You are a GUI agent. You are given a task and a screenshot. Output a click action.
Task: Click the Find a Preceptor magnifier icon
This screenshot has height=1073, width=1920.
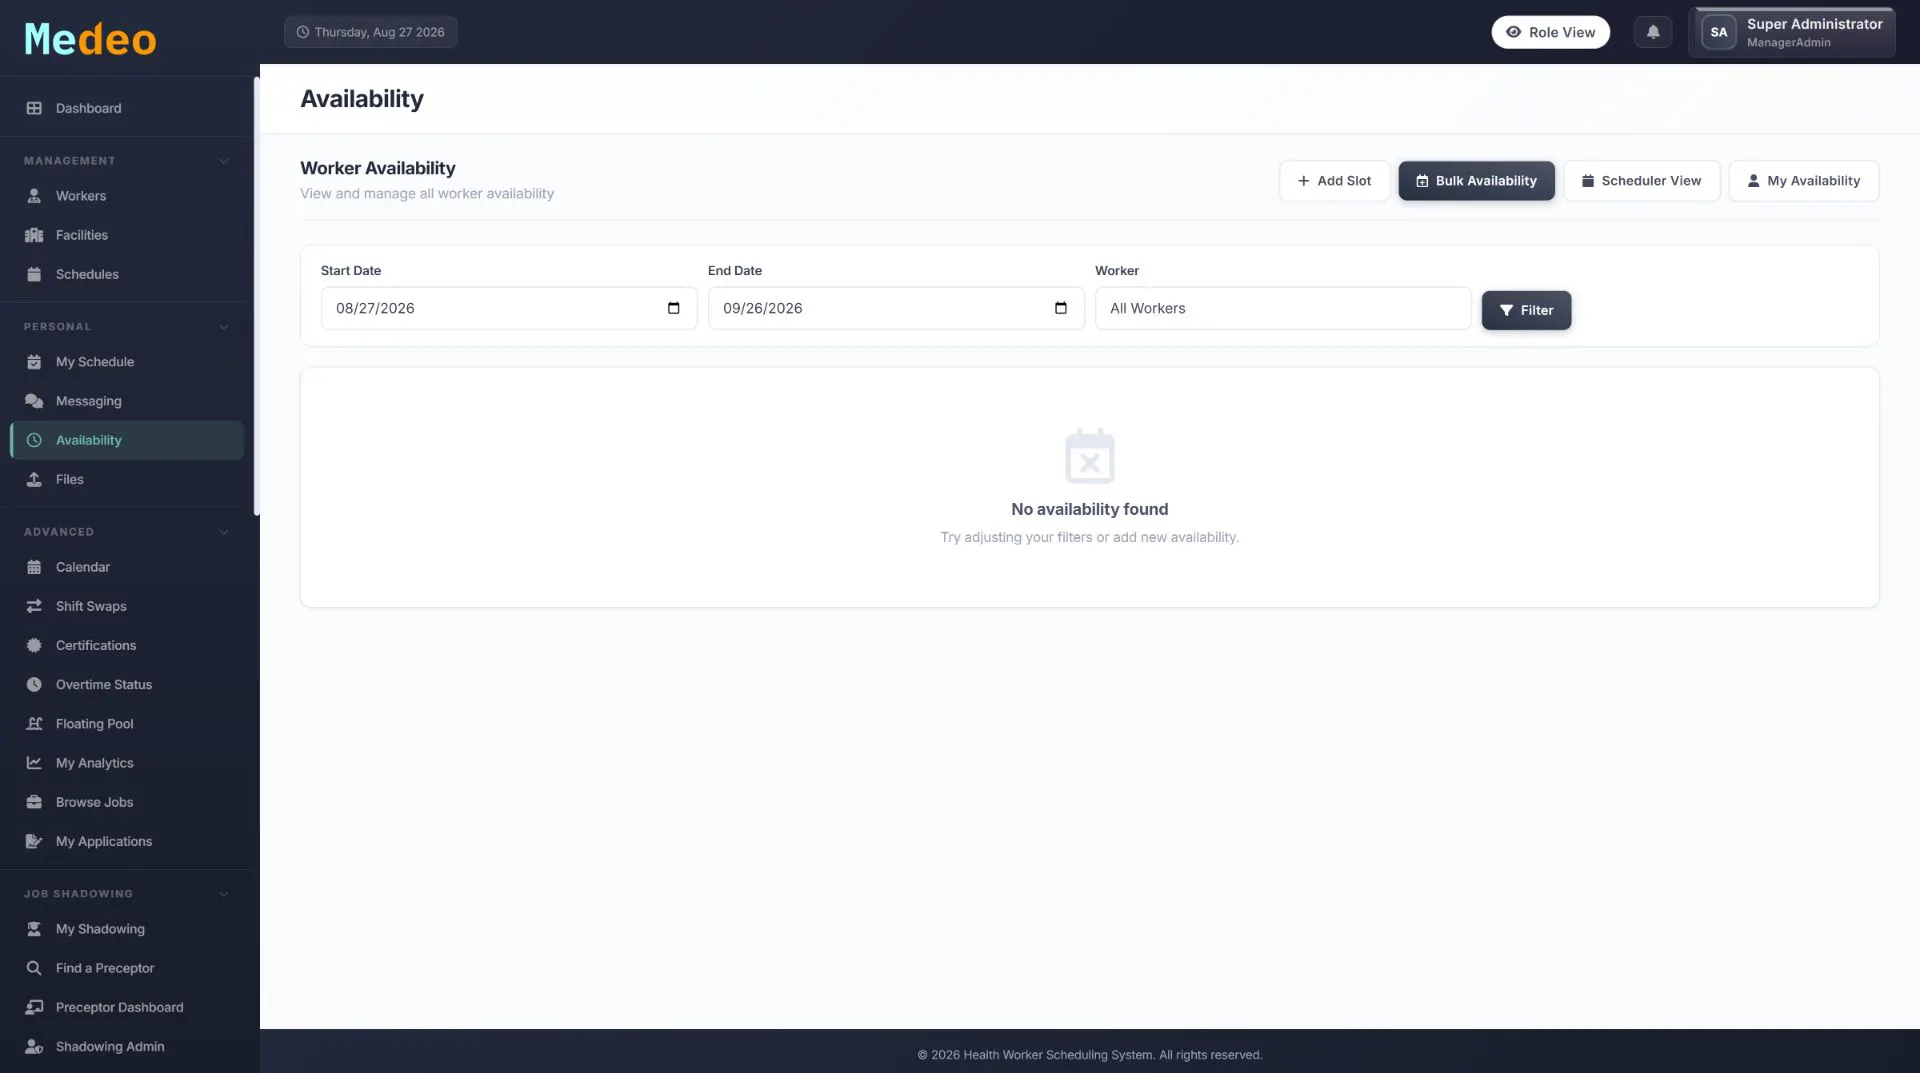coord(34,968)
